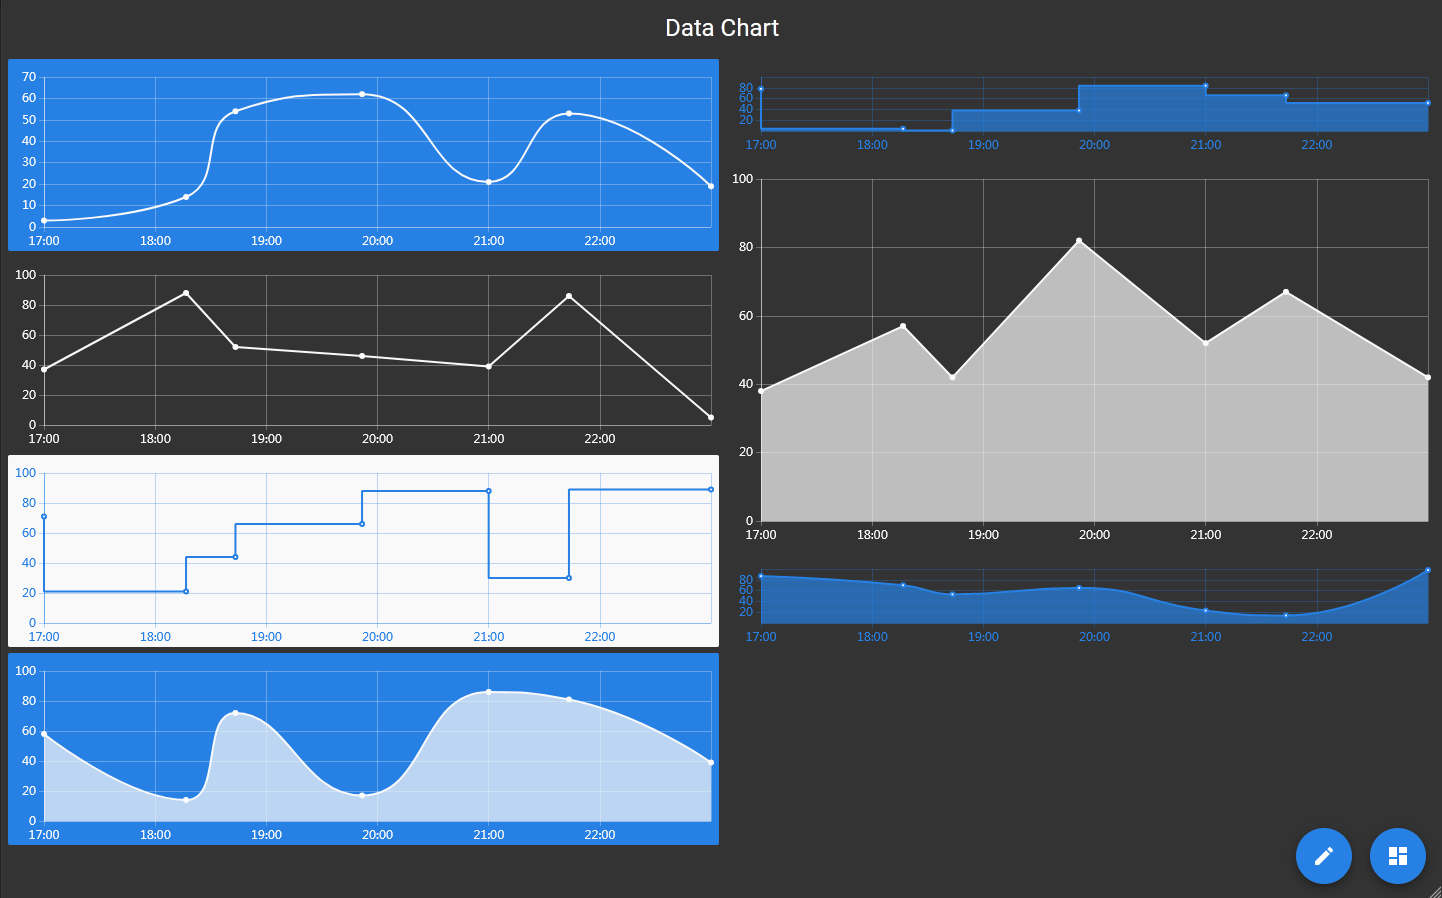Click the first peak point in dark line chart

[186, 293]
